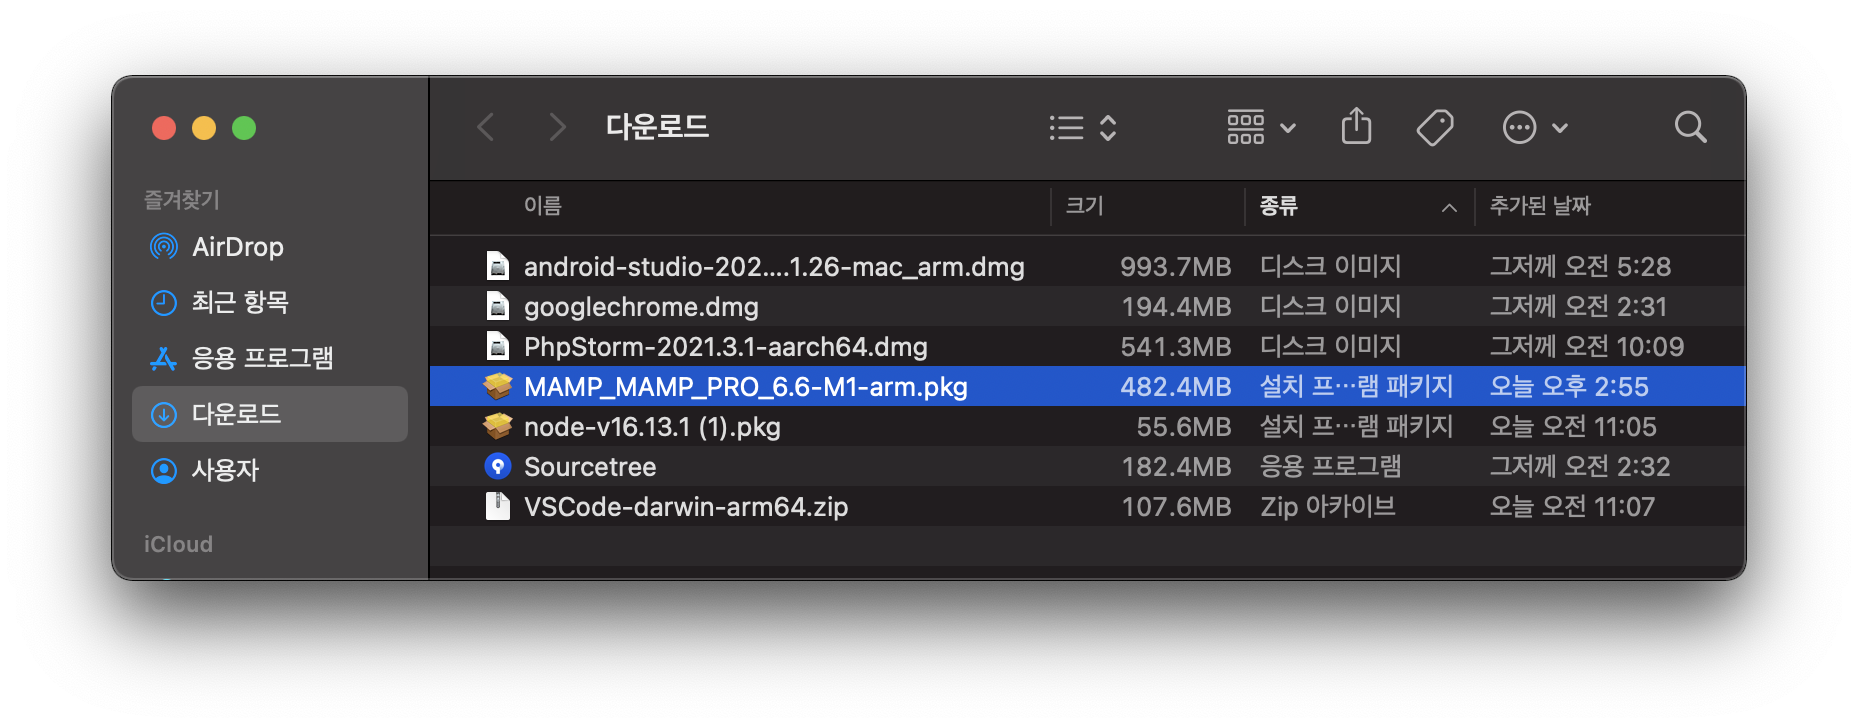The width and height of the screenshot is (1858, 728).
Task: Click the PhpStorm disk image icon
Action: pyautogui.click(x=497, y=346)
